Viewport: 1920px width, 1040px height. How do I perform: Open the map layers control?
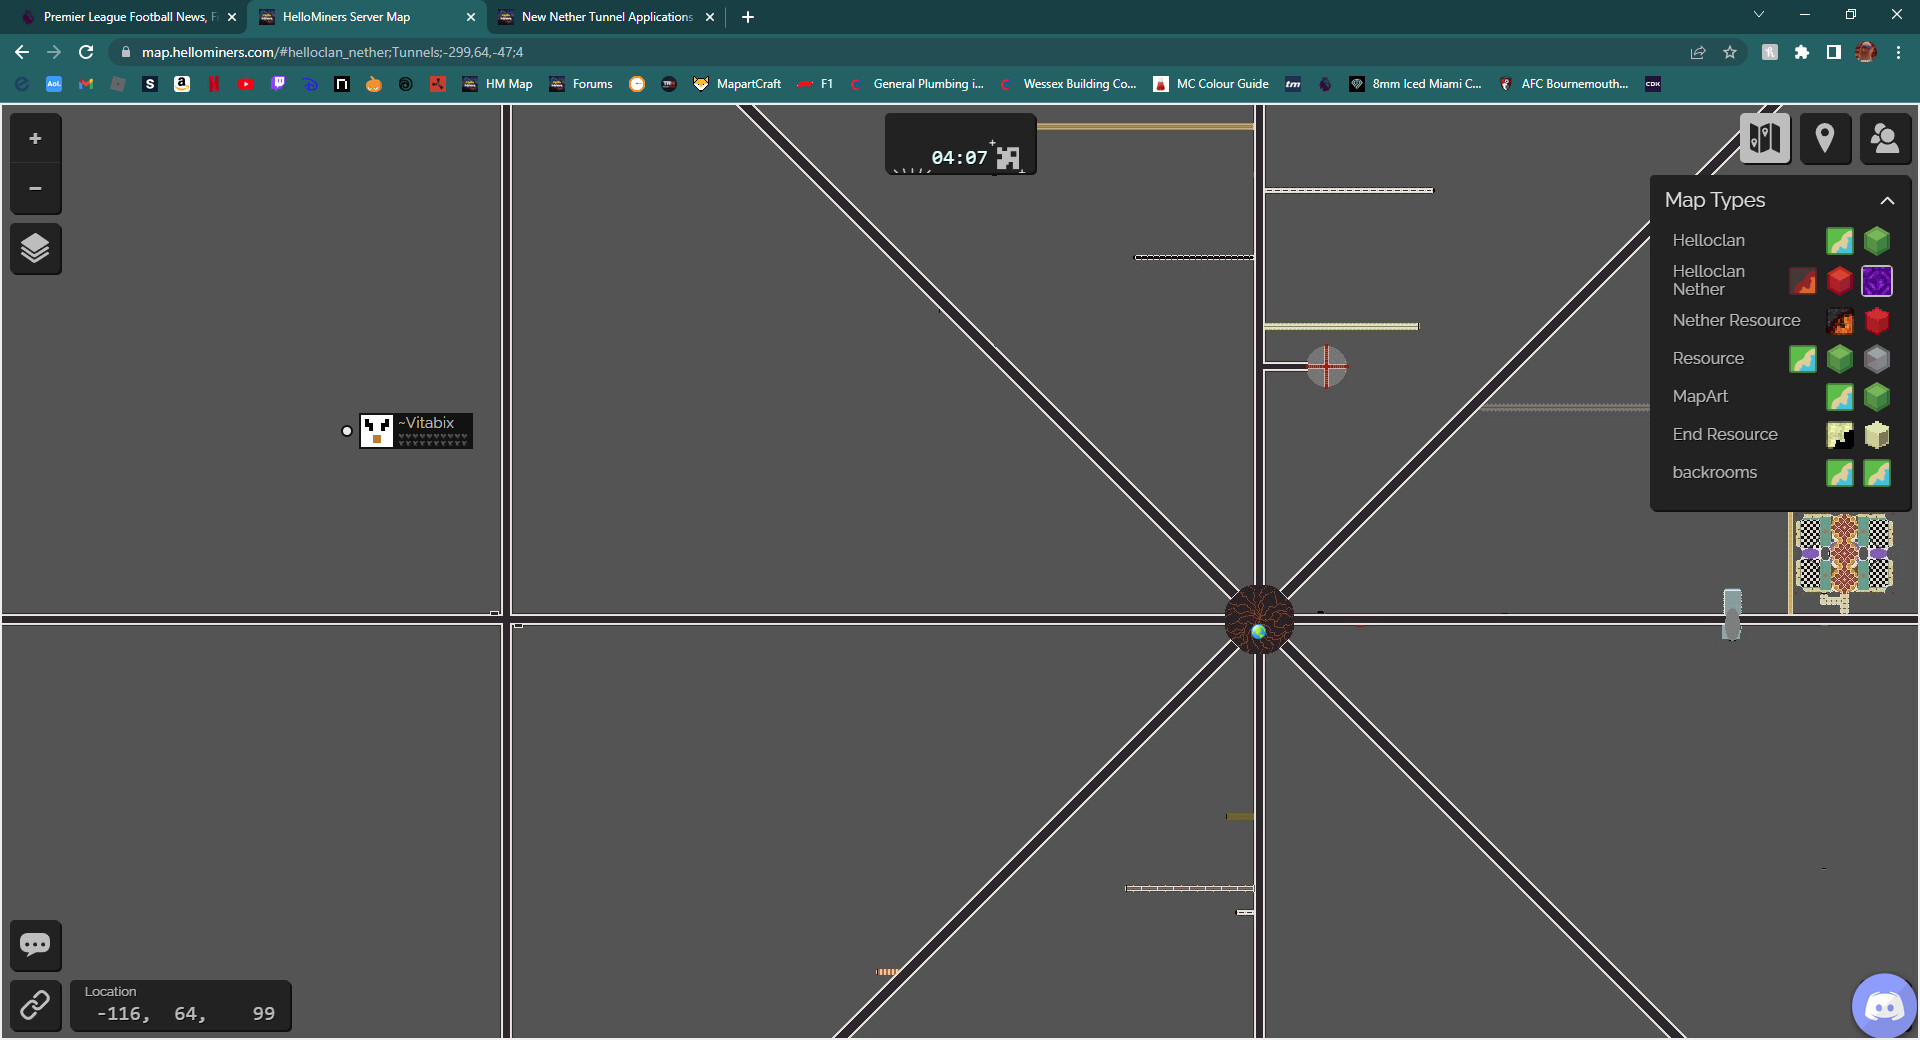(x=35, y=248)
